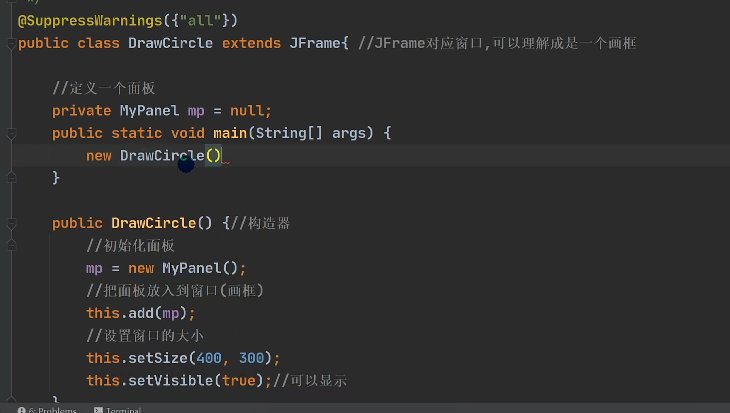Click 'true' argument in setVisible
The image size is (730, 413).
click(238, 380)
